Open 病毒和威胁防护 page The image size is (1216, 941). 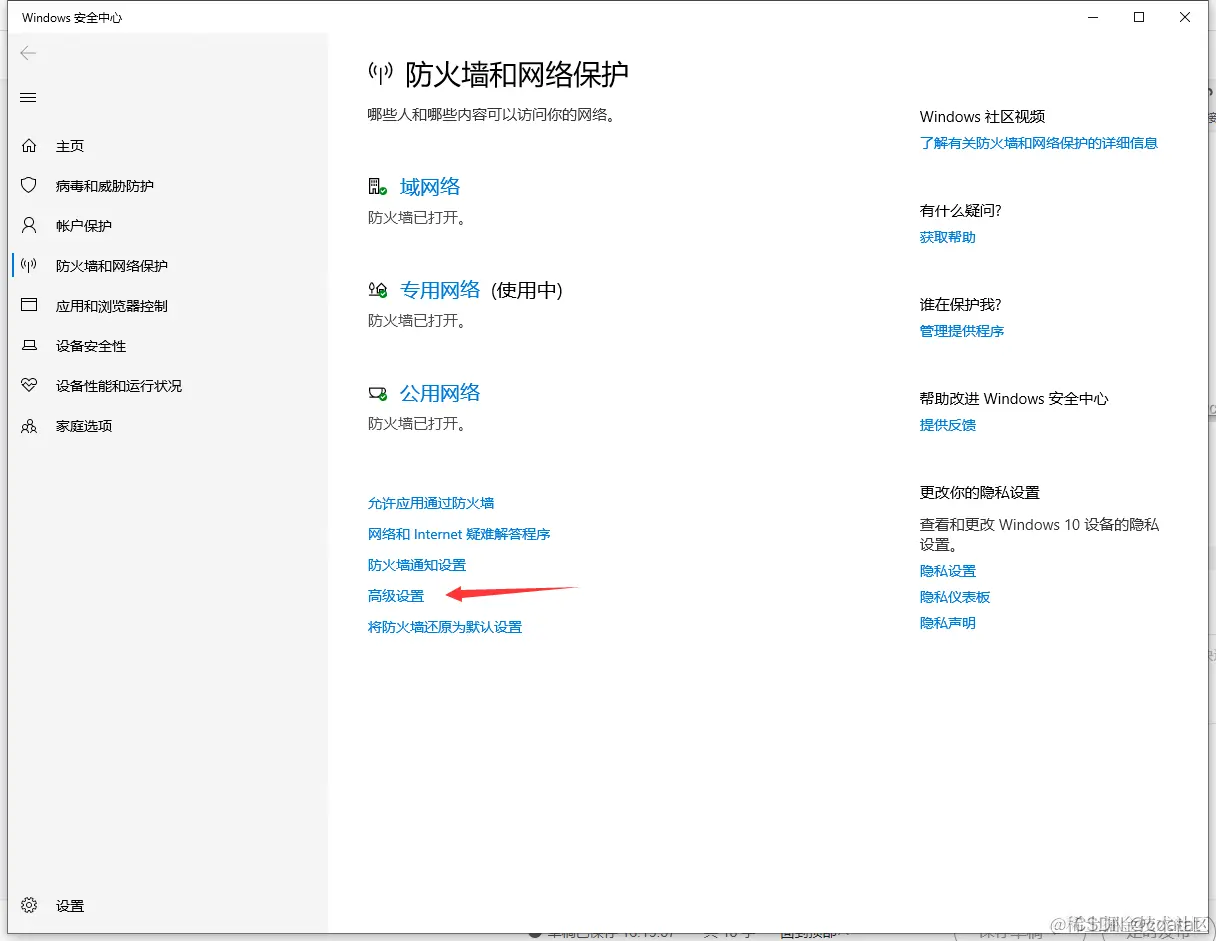coord(105,186)
